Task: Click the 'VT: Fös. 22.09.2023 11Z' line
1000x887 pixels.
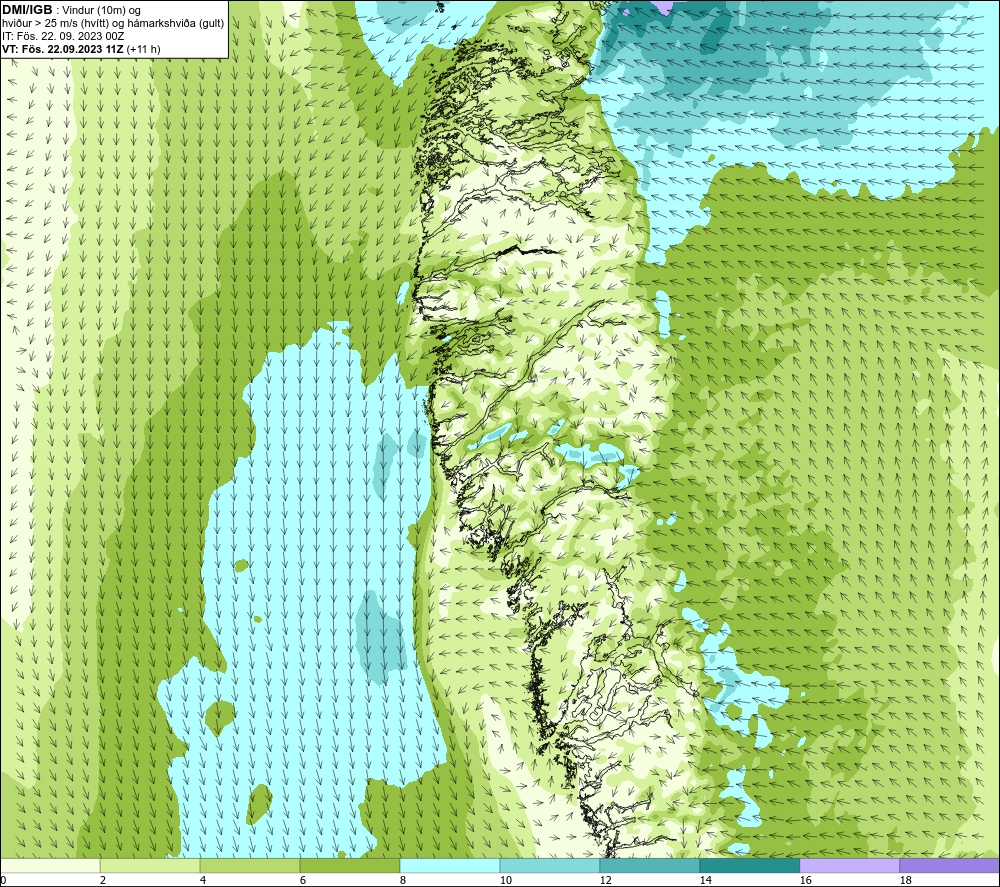Action: point(81,49)
